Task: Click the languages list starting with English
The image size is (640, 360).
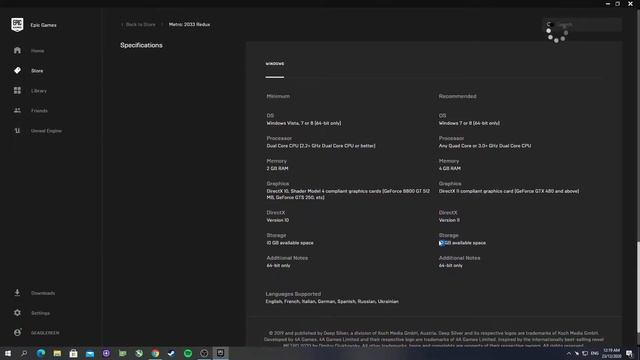Action: point(332,302)
